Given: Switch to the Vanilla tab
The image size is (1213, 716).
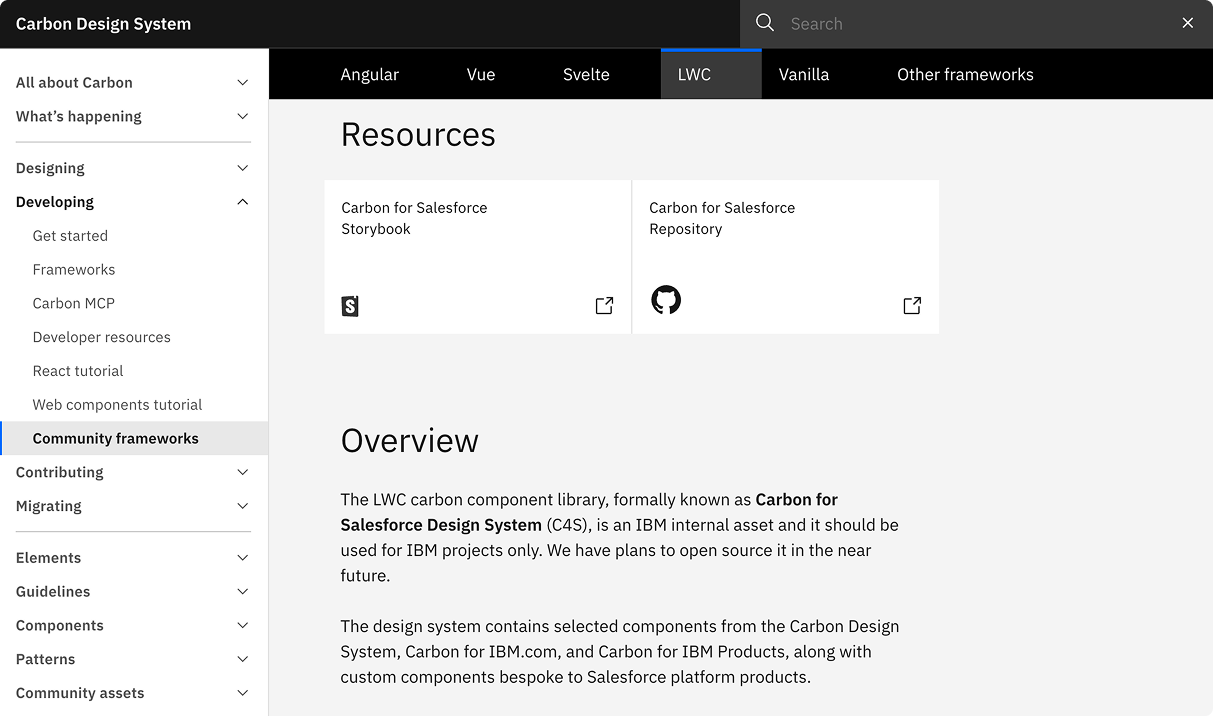Looking at the screenshot, I should click(804, 74).
